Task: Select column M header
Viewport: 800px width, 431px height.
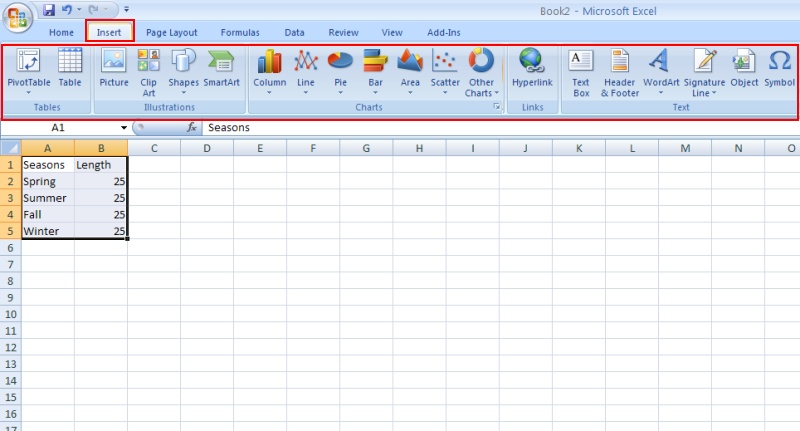Action: (685, 148)
